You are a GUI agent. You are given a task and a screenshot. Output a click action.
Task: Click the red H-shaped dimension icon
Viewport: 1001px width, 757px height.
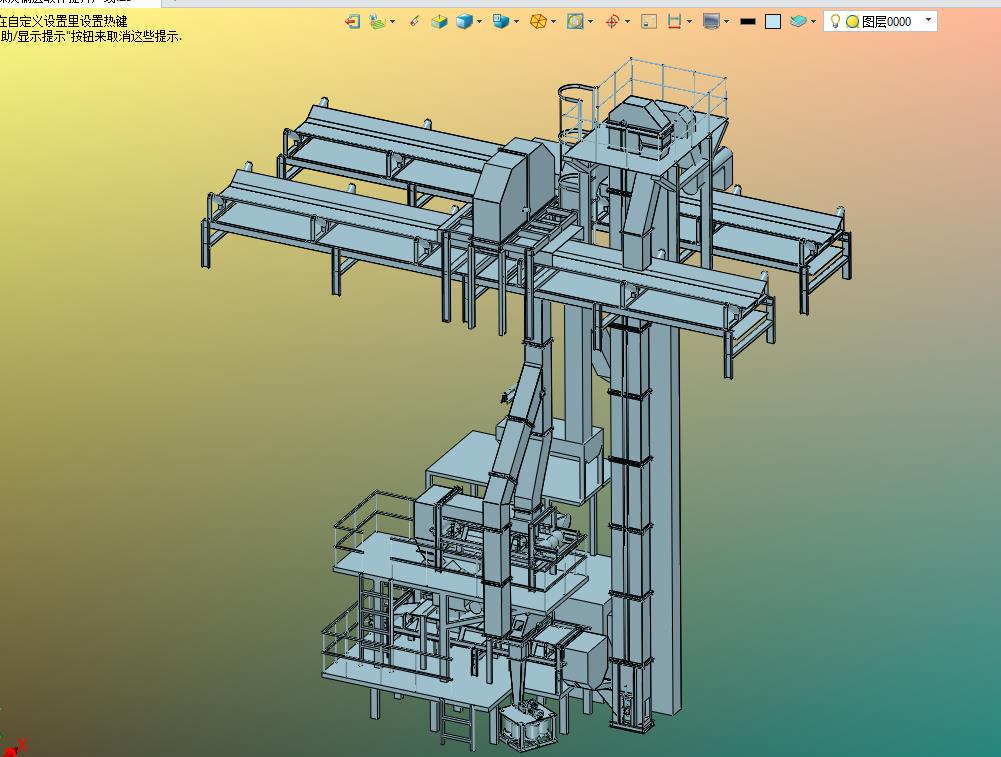675,21
